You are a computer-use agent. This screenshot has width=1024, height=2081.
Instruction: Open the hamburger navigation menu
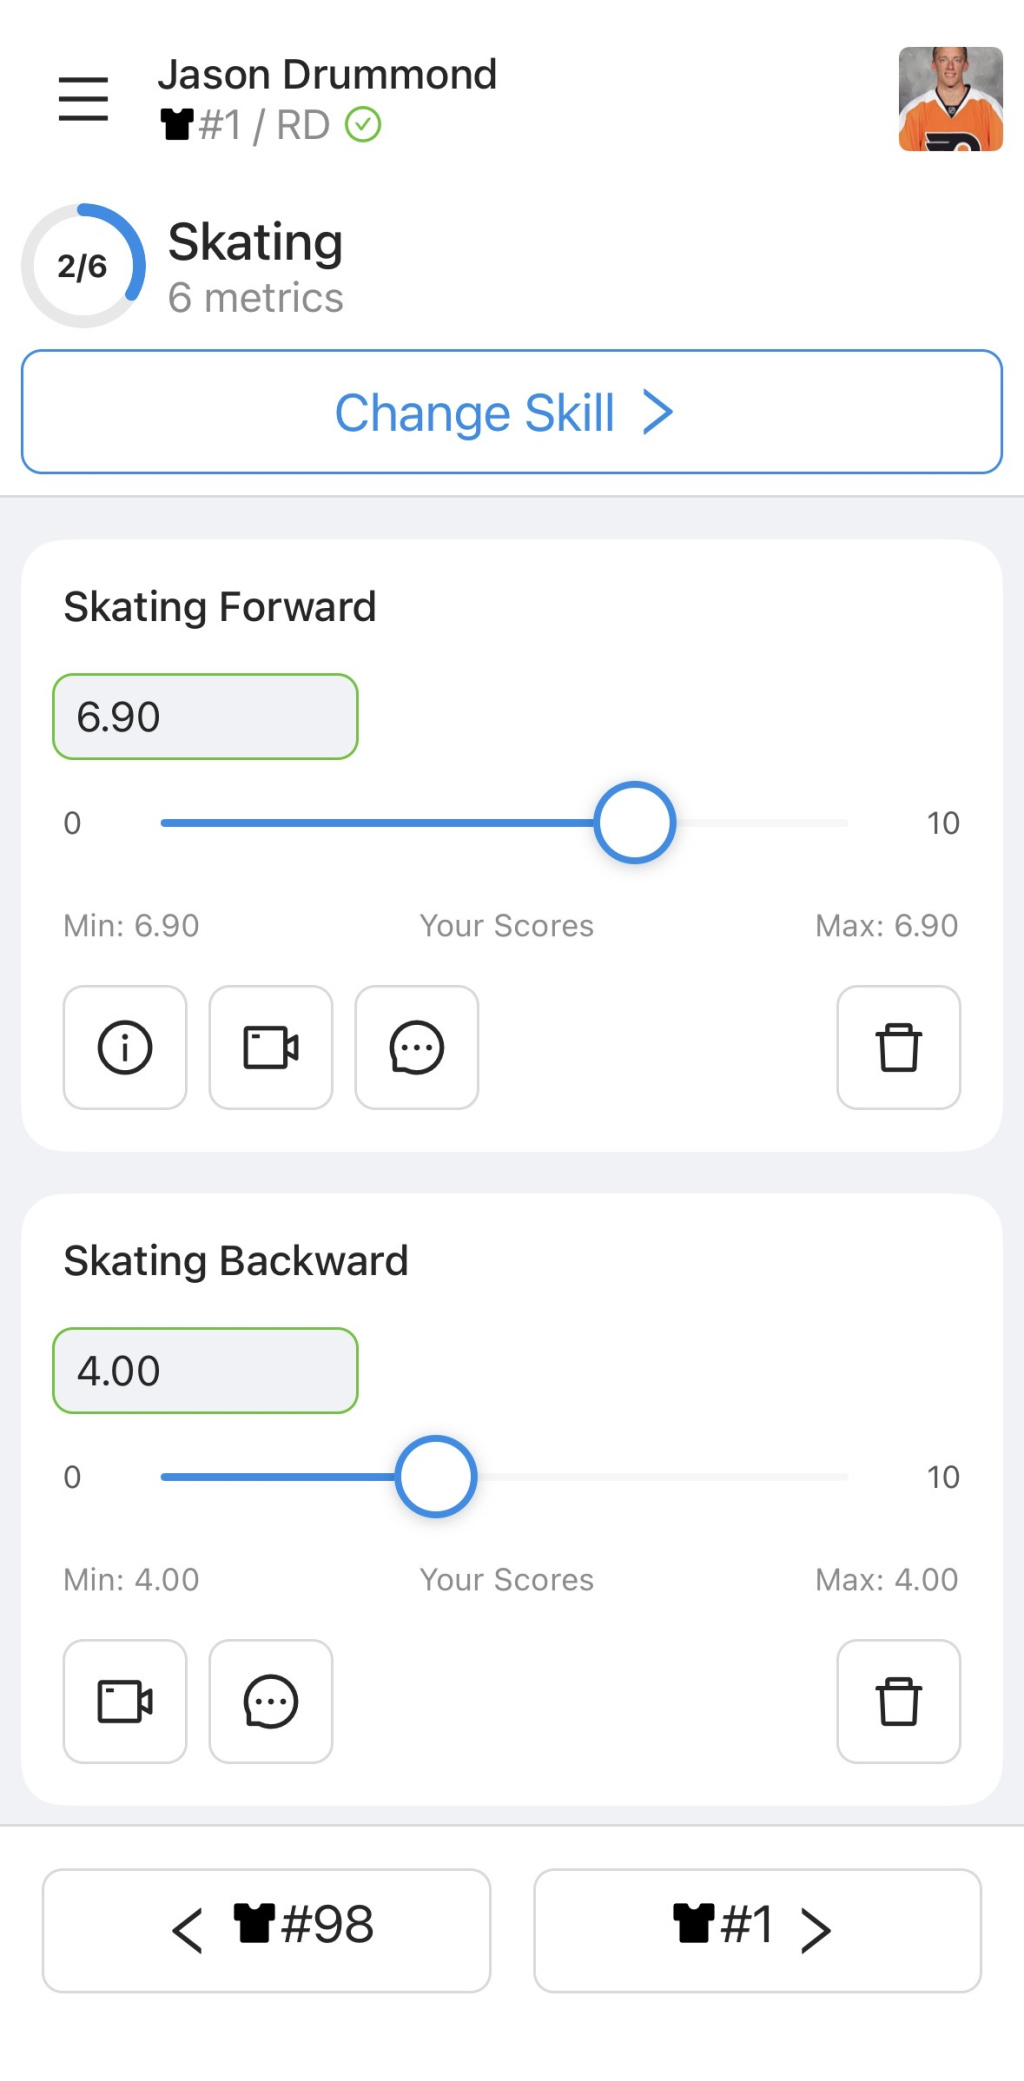pos(83,99)
